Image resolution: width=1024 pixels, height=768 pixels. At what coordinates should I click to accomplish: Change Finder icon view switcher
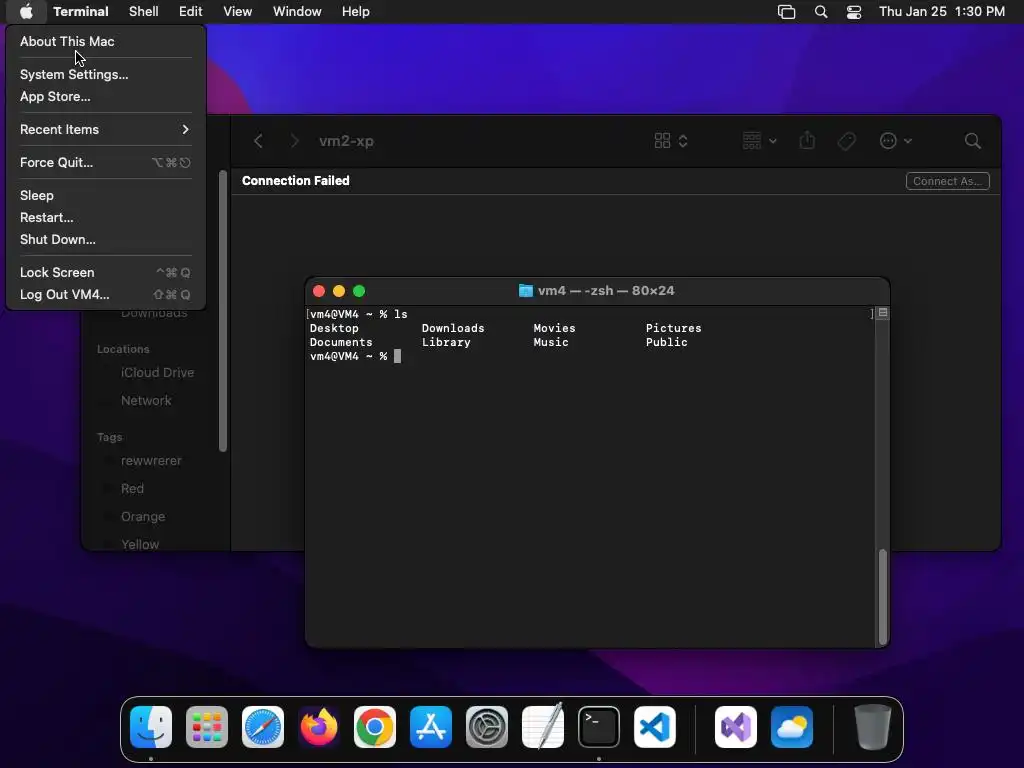(671, 141)
